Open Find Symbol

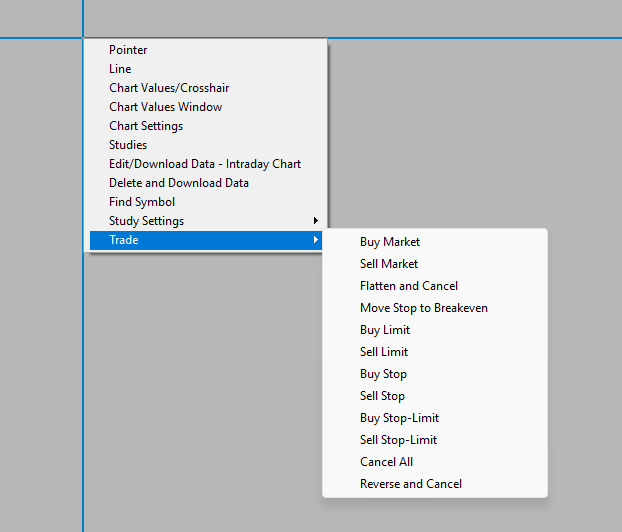pos(142,202)
